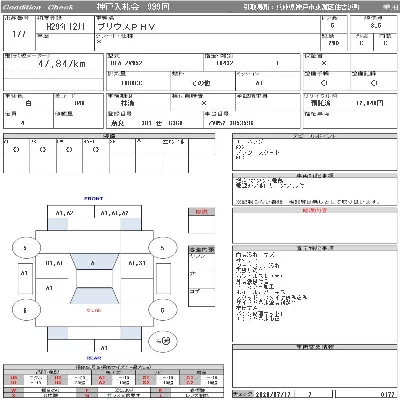The image size is (400, 400).
Task: Click the fourth equipment circle mark
Action: (x=96, y=150)
